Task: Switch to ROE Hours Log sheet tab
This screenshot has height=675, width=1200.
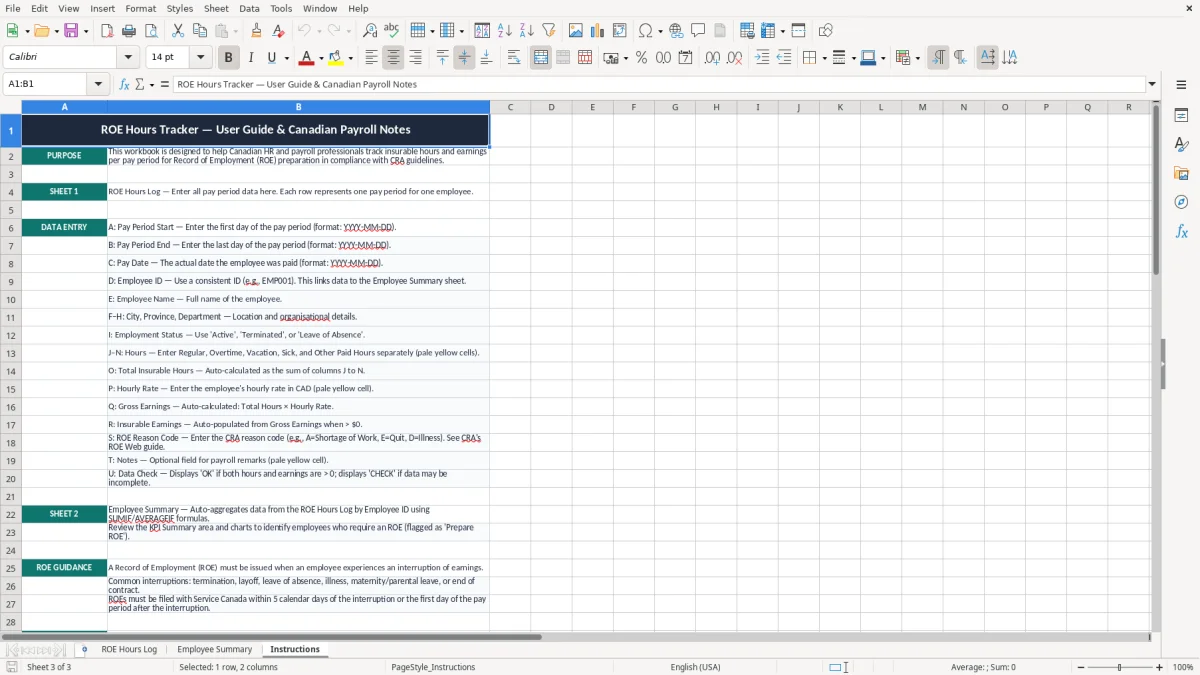Action: coord(129,649)
